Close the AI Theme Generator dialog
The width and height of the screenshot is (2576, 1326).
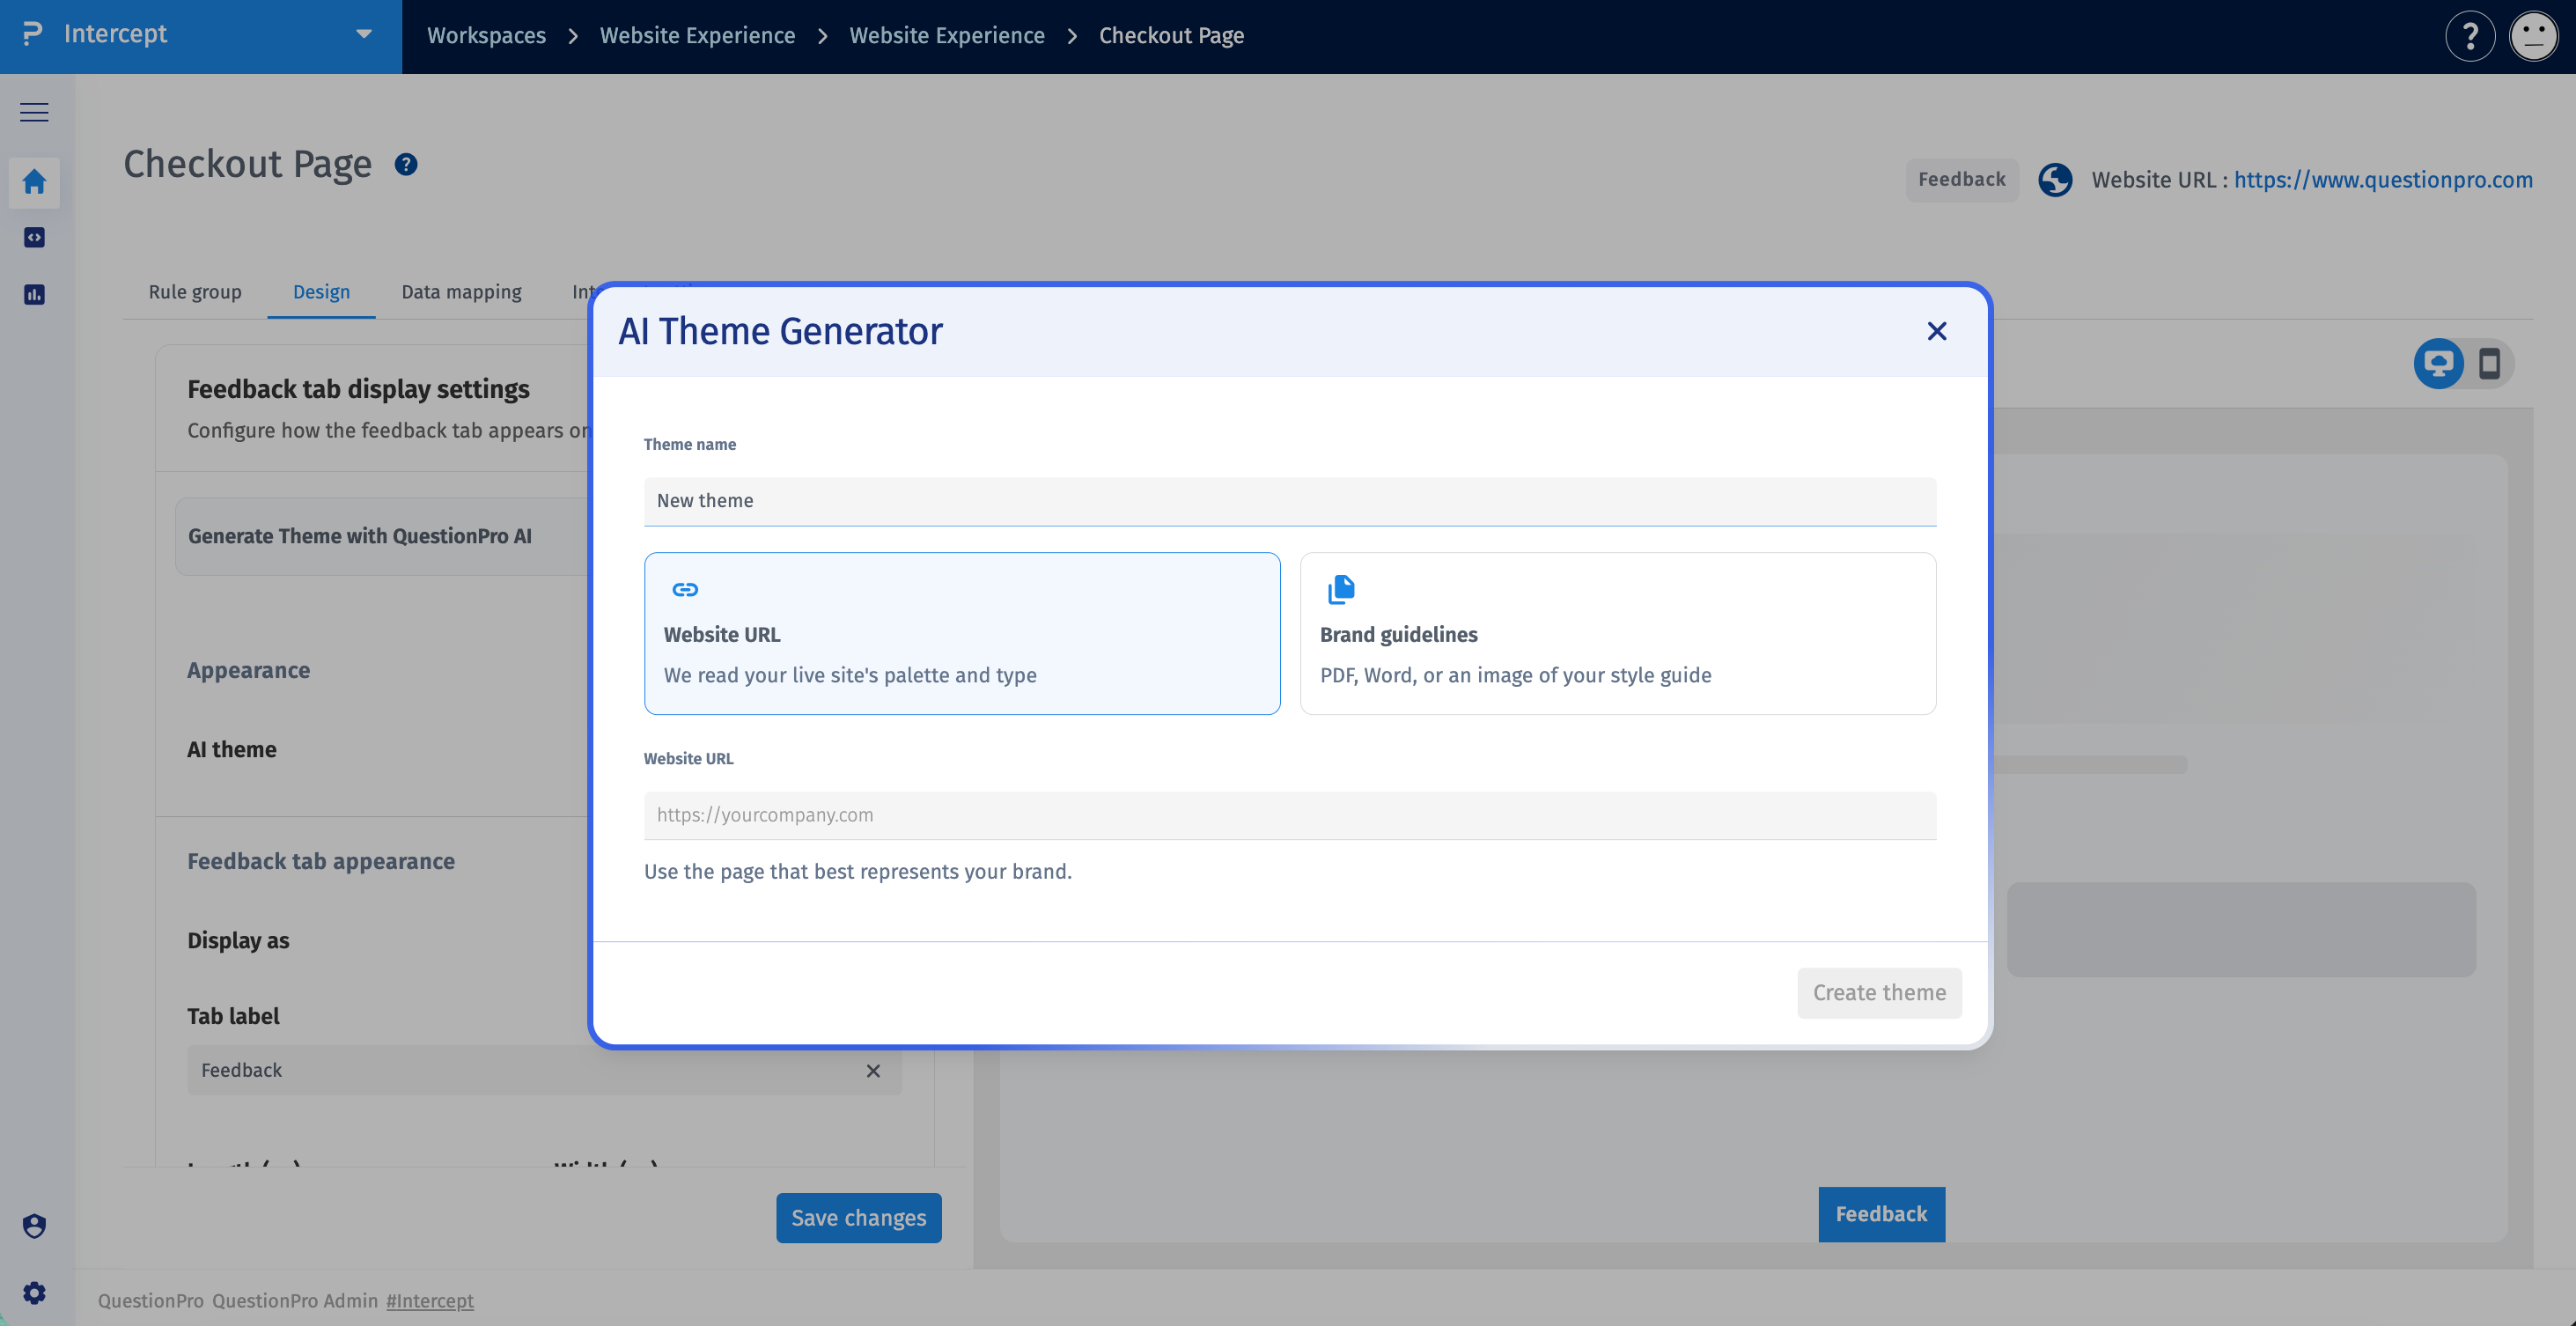(1936, 331)
